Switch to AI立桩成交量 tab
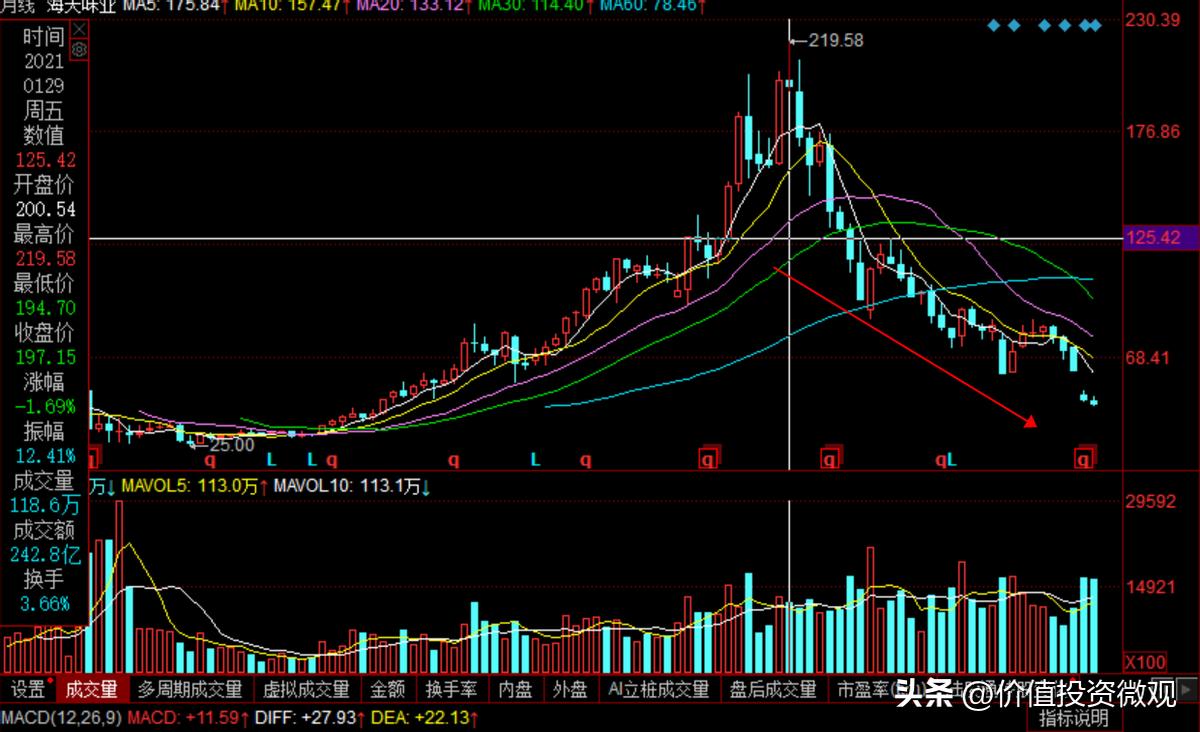The height and width of the screenshot is (732, 1200). tap(659, 689)
